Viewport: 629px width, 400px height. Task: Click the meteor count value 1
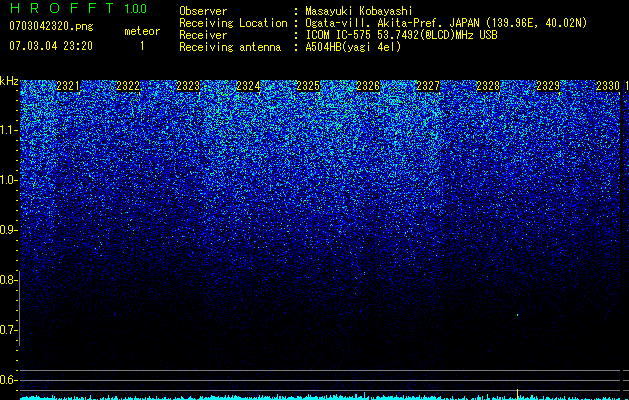(142, 46)
